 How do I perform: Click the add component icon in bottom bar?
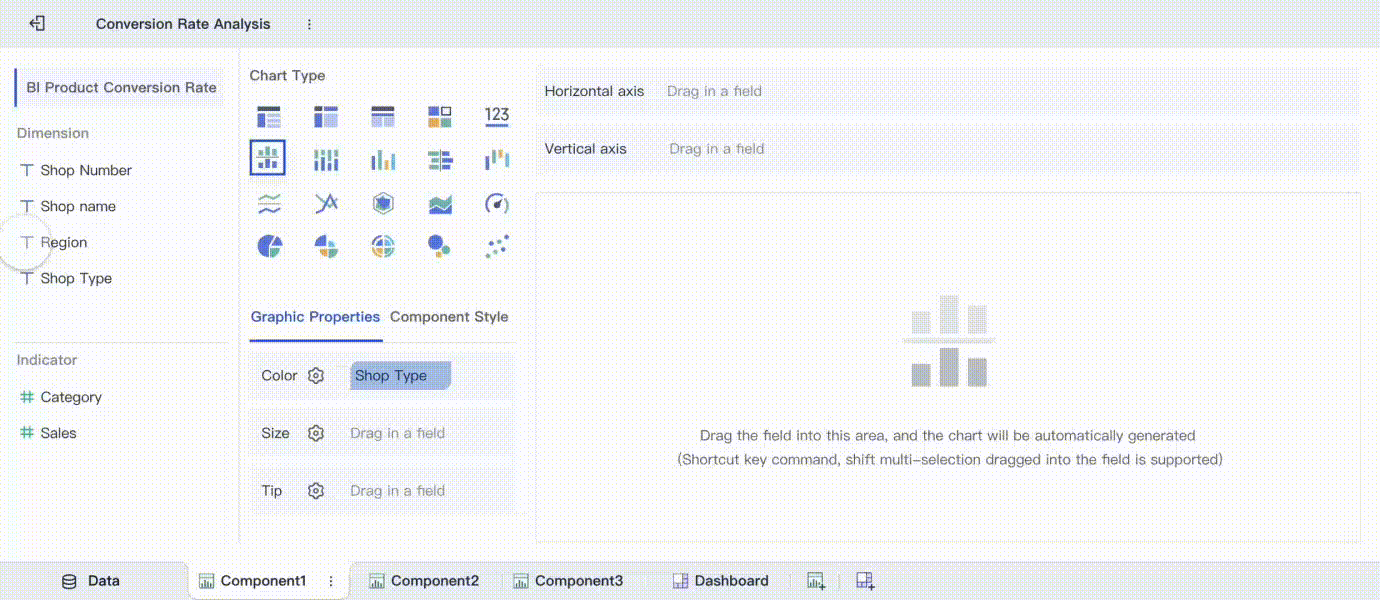[816, 581]
